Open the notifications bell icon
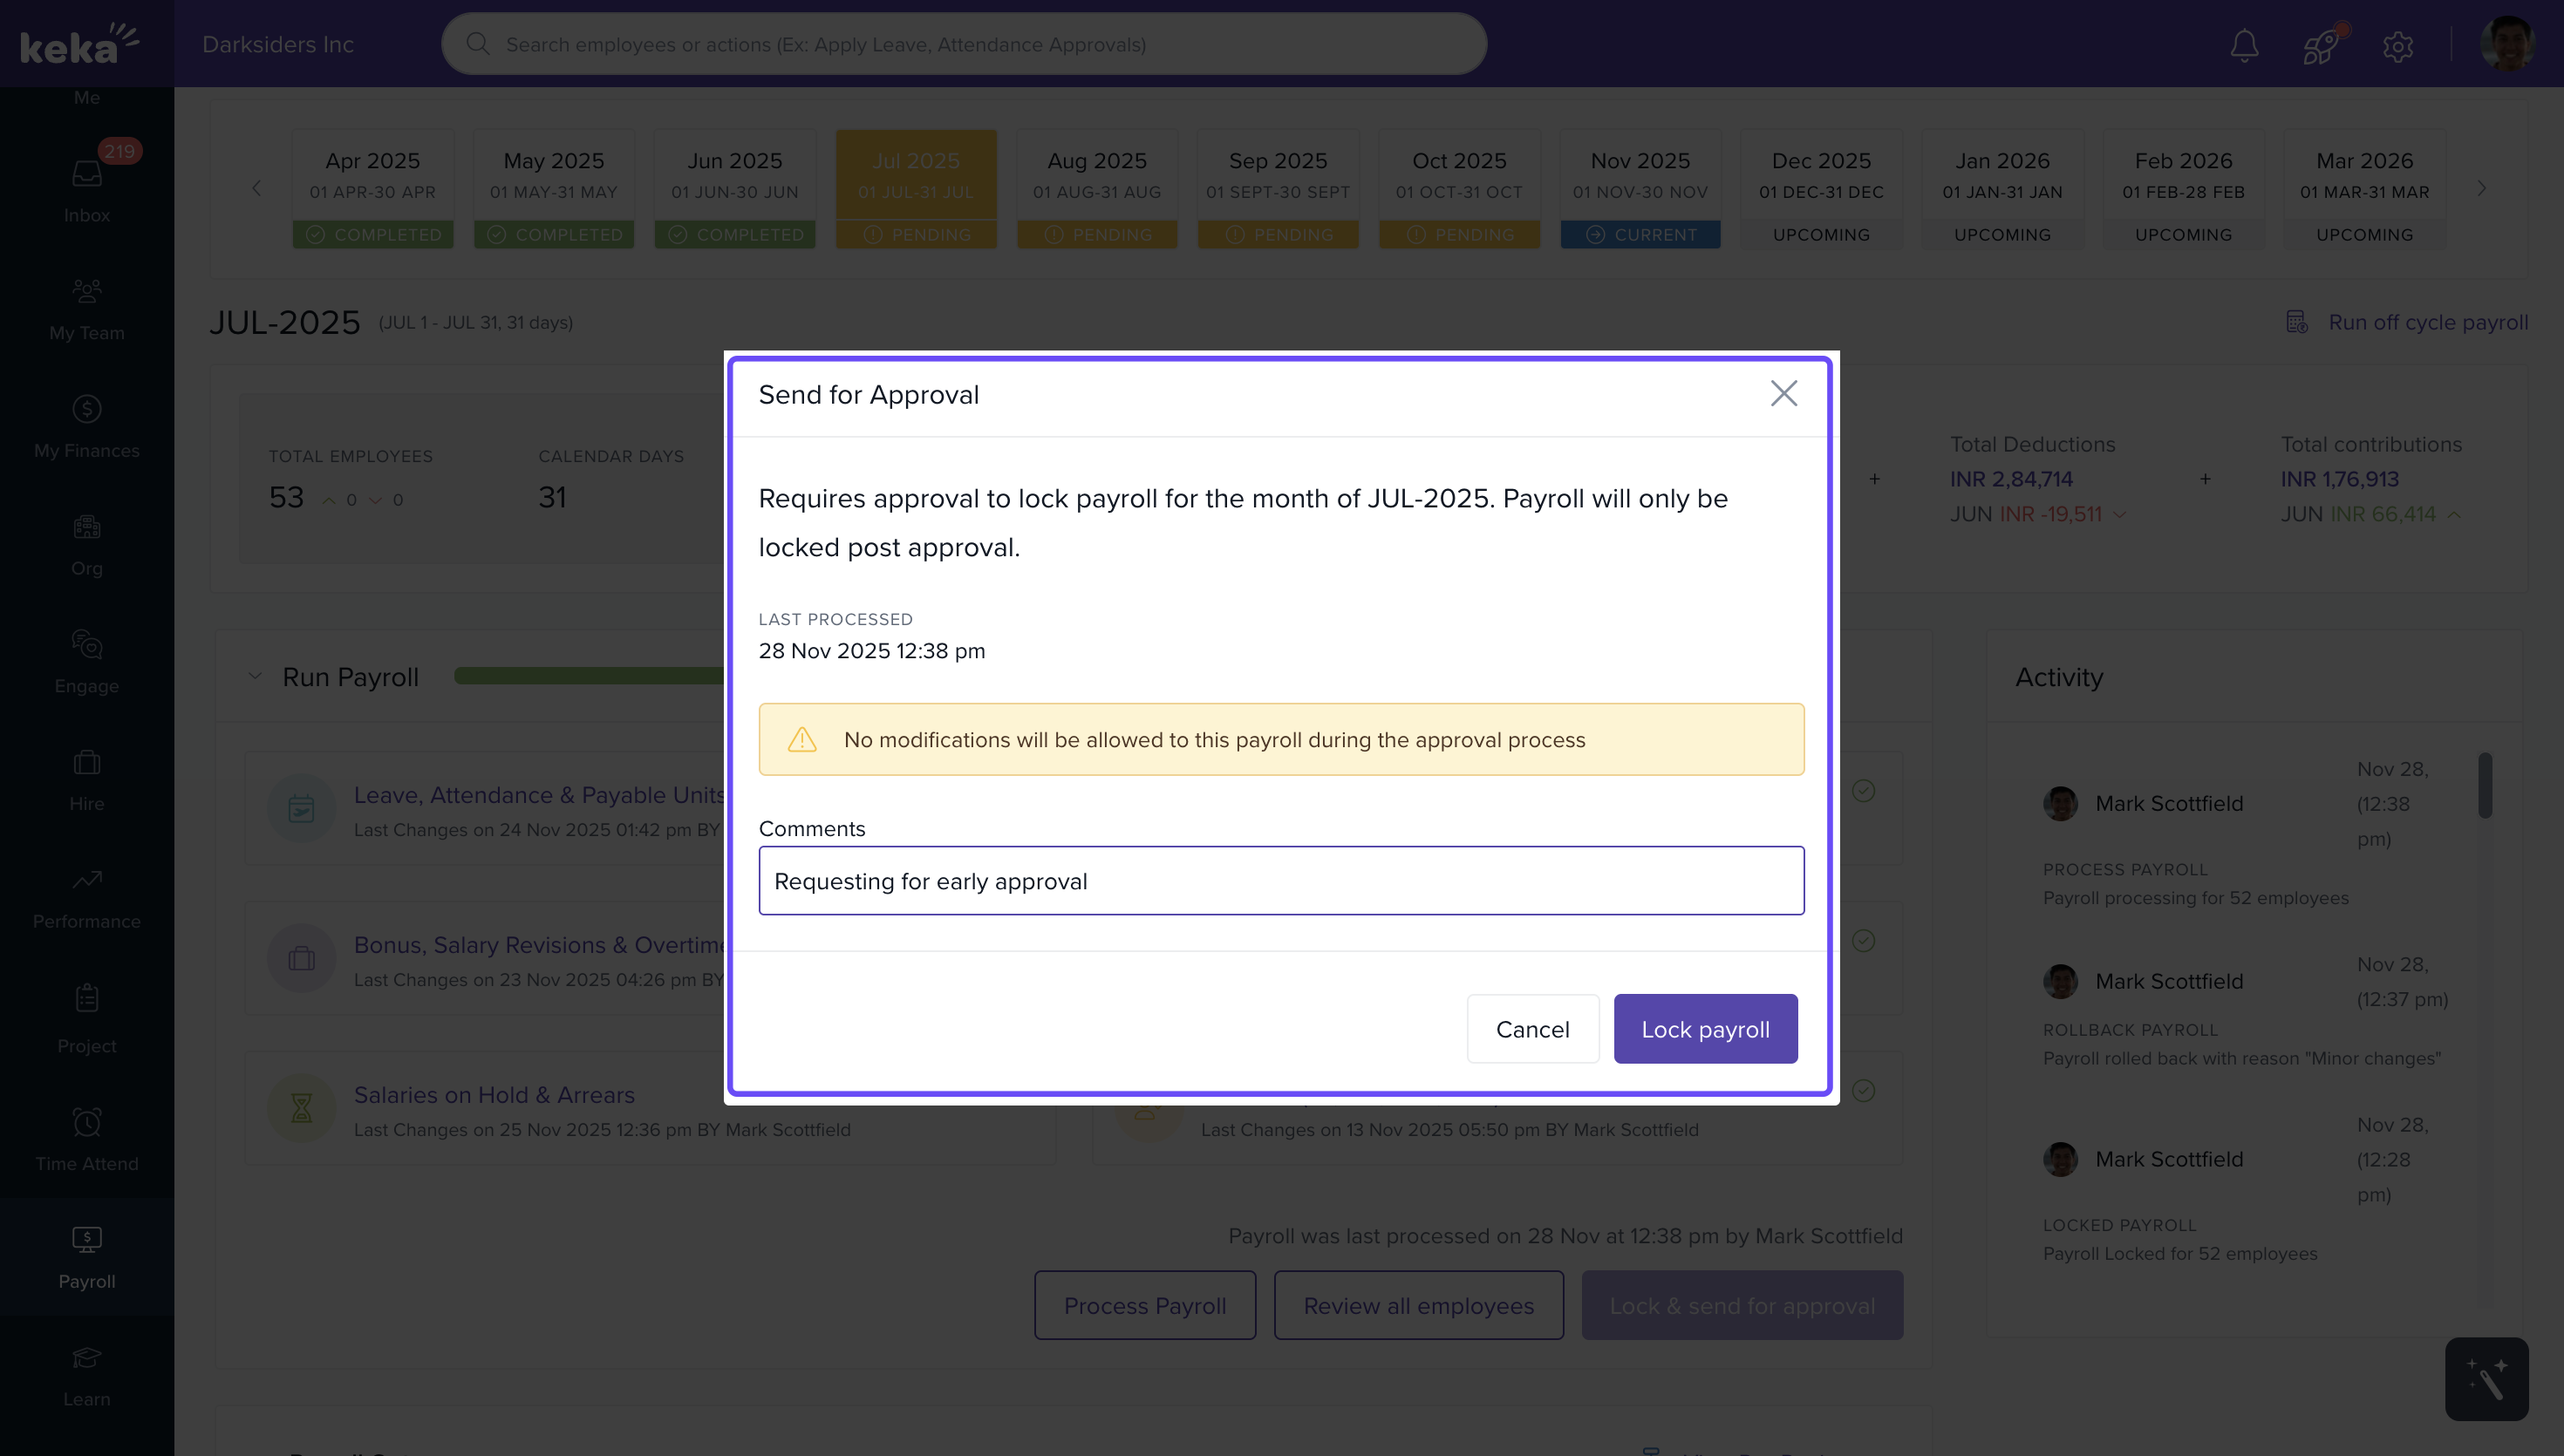 2244,45
